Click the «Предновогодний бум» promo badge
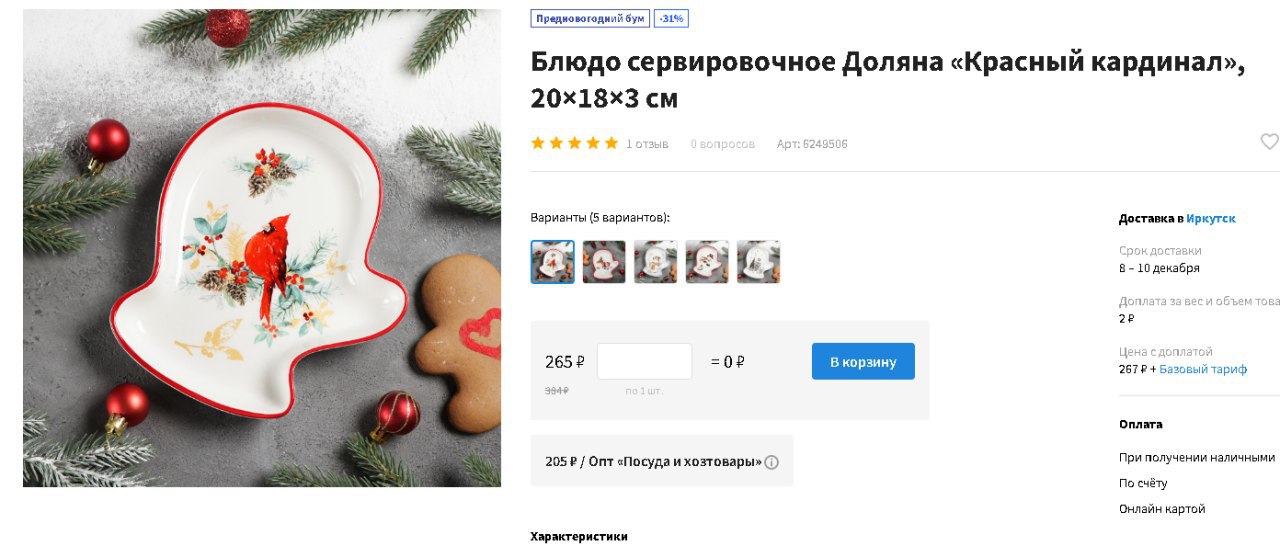The image size is (1280, 546). pos(590,19)
